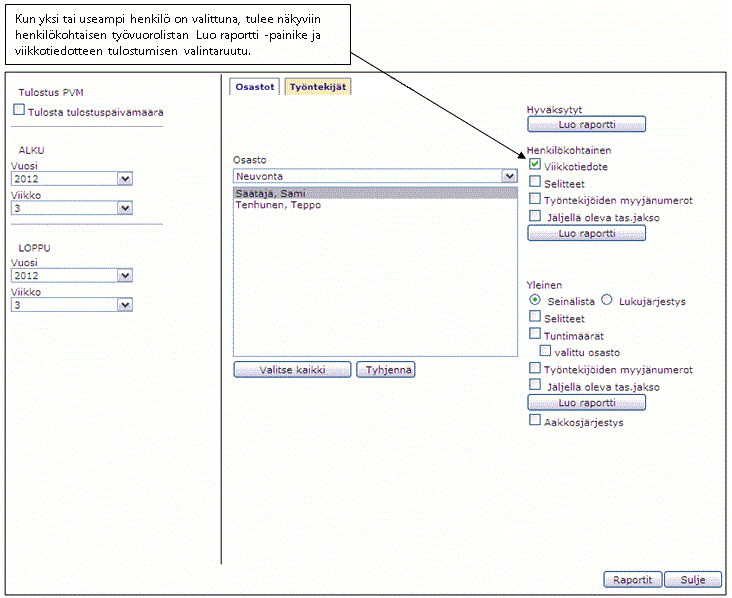
Task: Switch to the Osastot tab
Action: coord(254,87)
